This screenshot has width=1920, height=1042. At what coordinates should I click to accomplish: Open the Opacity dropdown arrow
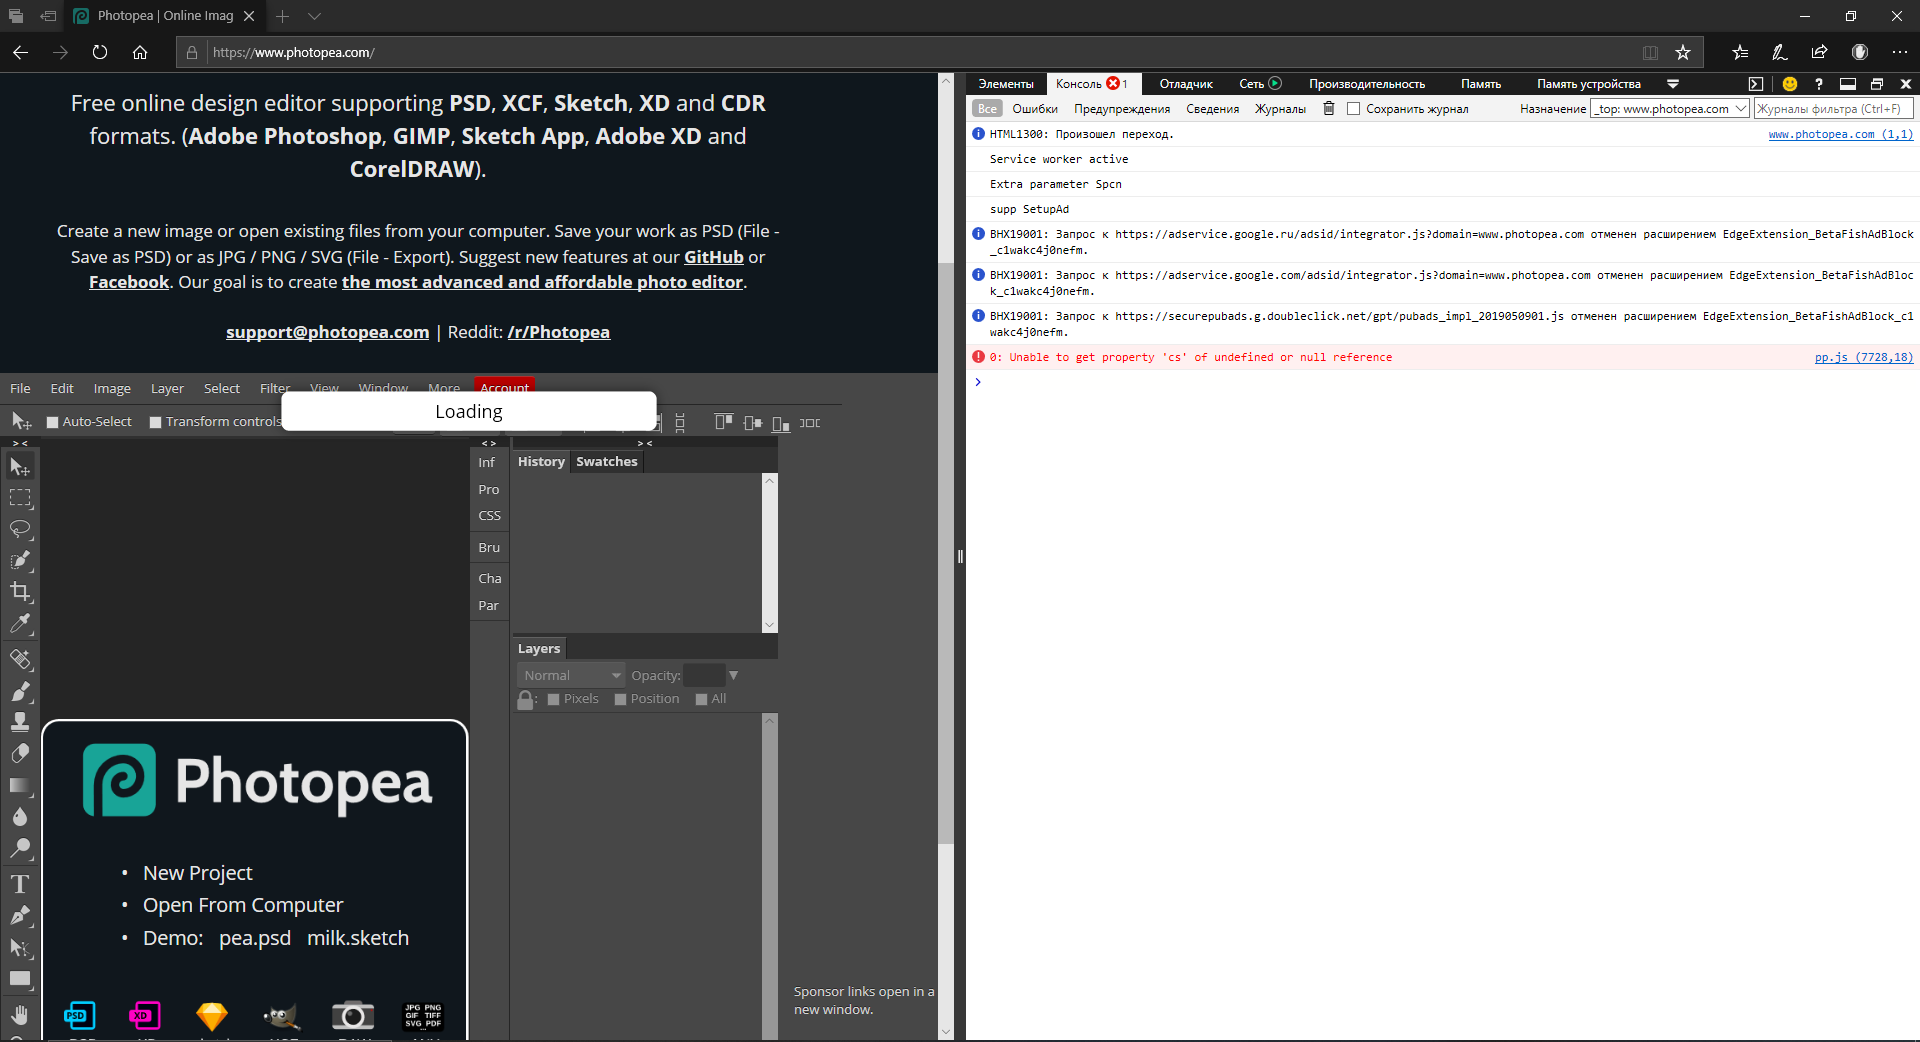(734, 674)
